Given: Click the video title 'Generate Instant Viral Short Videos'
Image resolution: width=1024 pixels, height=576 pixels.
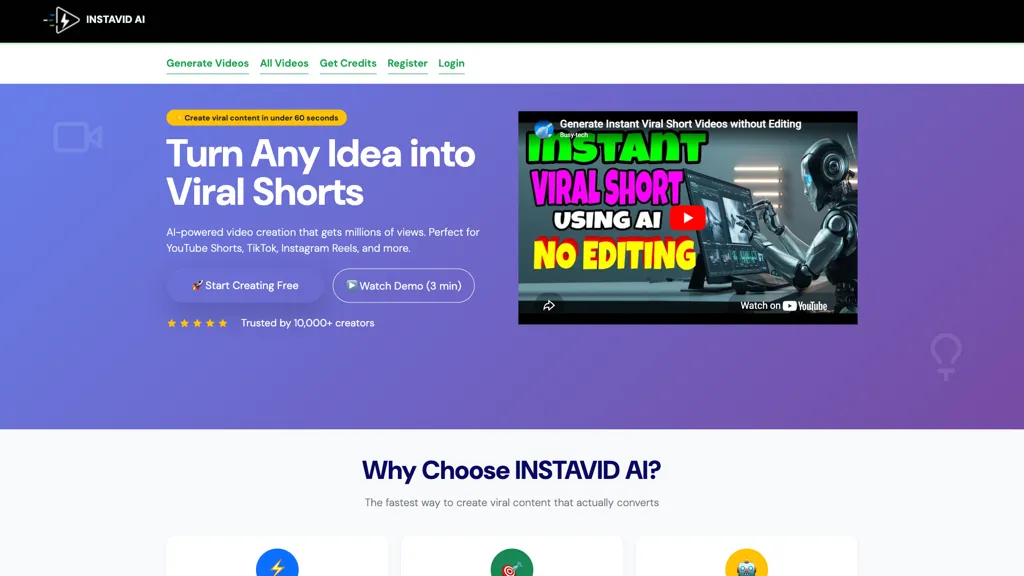Looking at the screenshot, I should click(680, 123).
